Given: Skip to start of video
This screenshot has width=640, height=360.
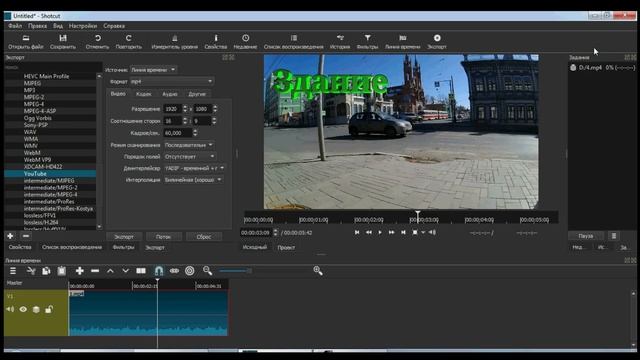Looking at the screenshot, I should point(357,232).
